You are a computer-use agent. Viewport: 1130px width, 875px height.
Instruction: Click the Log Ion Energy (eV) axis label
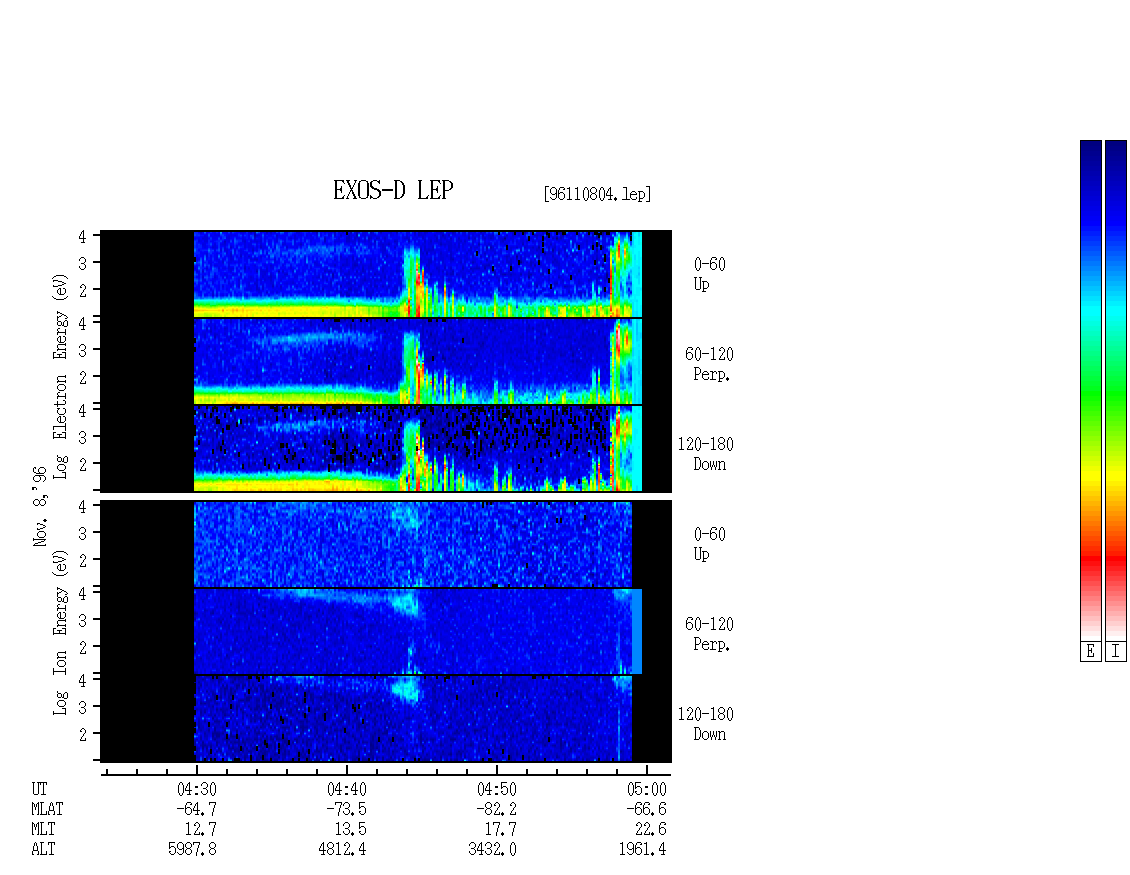[61, 633]
